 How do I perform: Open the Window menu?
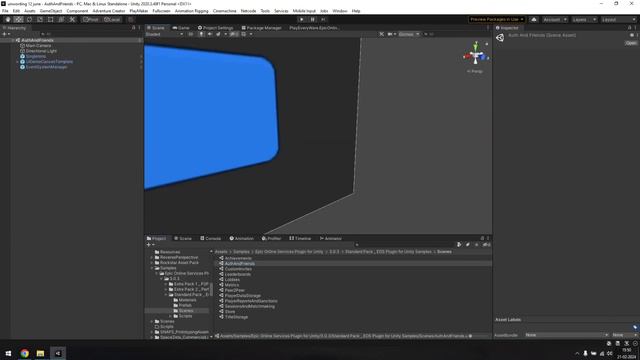coord(339,11)
